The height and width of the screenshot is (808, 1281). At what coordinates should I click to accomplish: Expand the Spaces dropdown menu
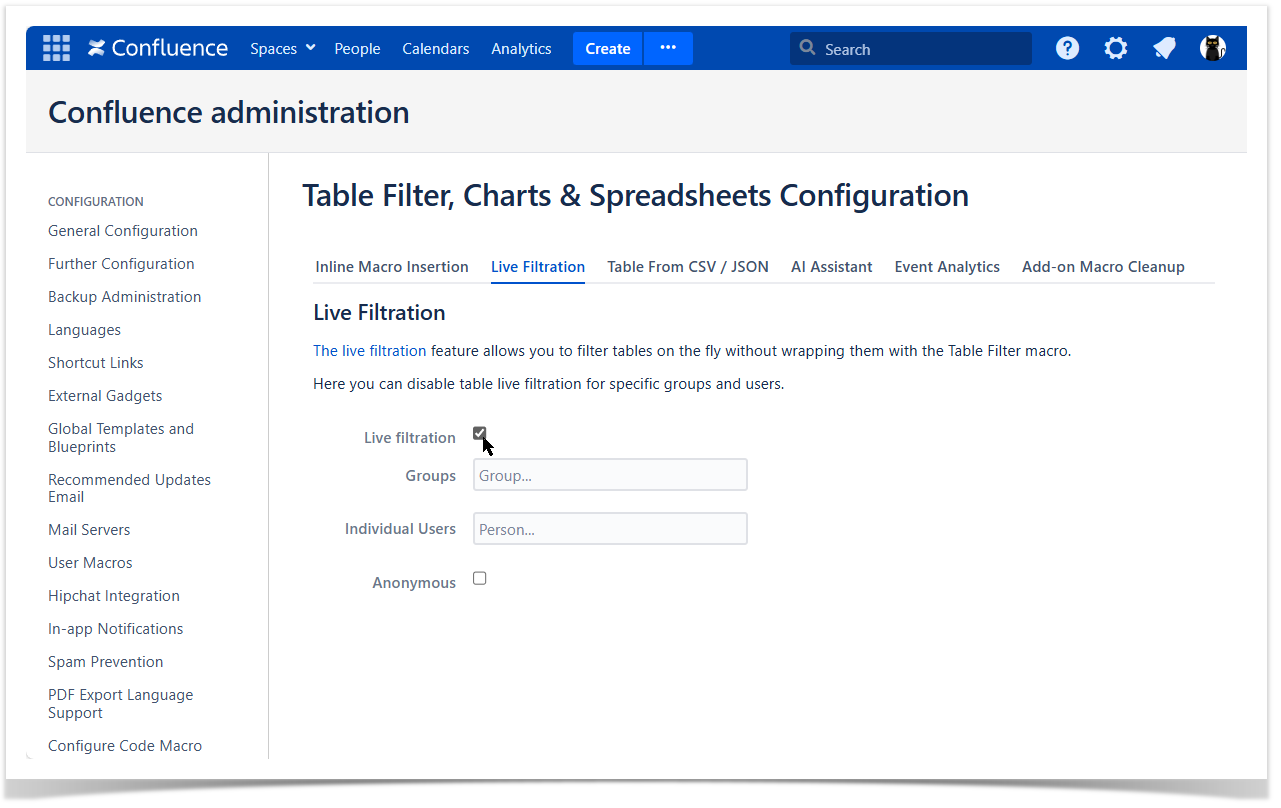[x=282, y=48]
